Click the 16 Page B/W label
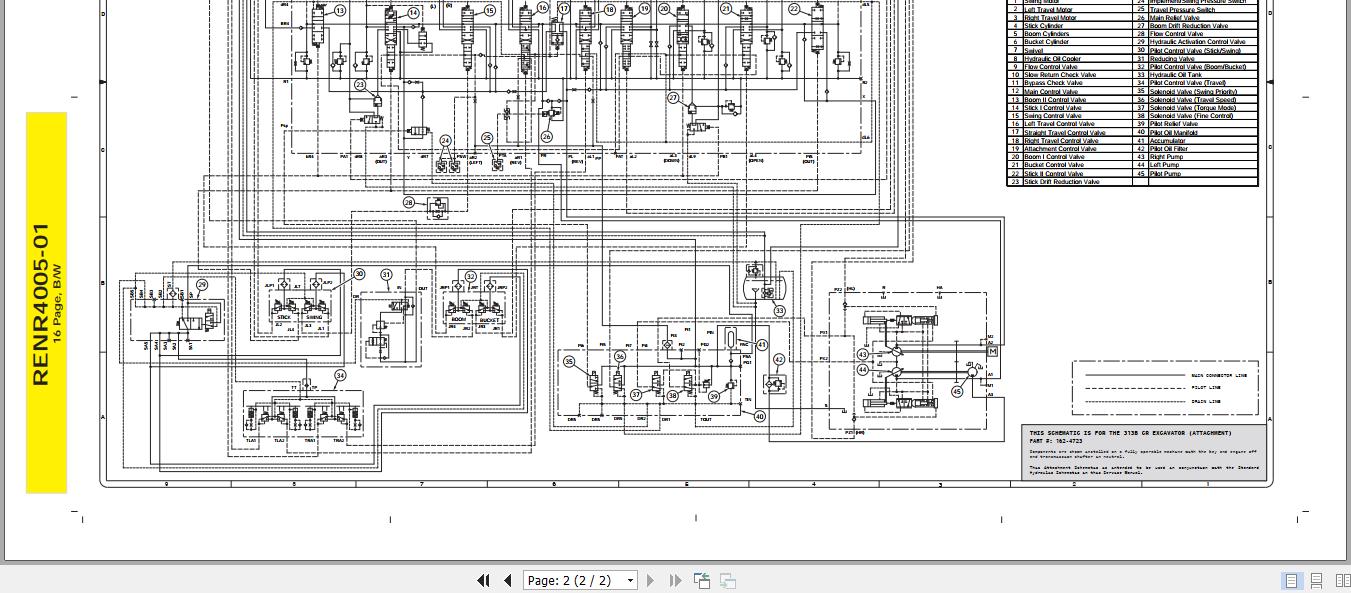This screenshot has height=593, width=1351. (x=57, y=300)
